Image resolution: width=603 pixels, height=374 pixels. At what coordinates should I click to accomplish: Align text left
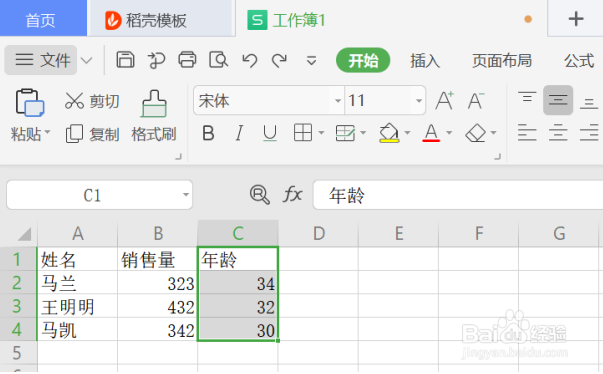tap(527, 133)
